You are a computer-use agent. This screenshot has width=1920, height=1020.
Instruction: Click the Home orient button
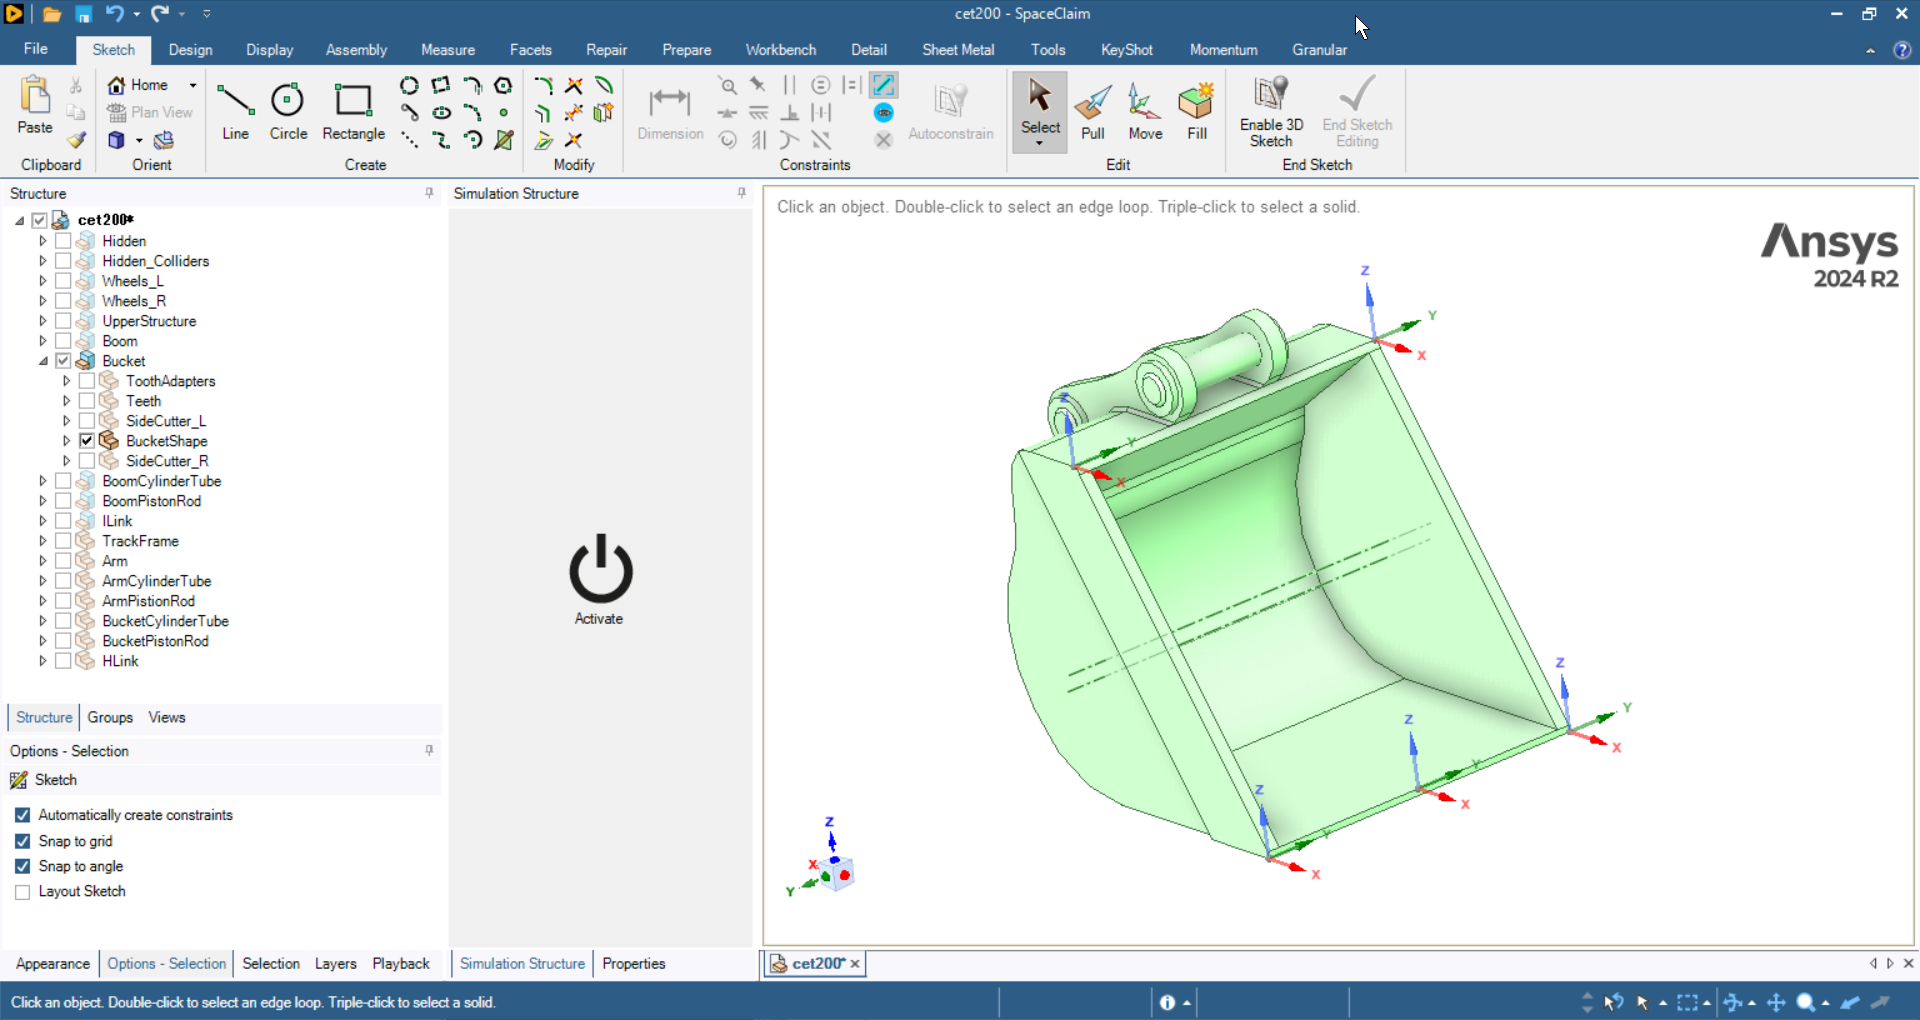[x=140, y=85]
